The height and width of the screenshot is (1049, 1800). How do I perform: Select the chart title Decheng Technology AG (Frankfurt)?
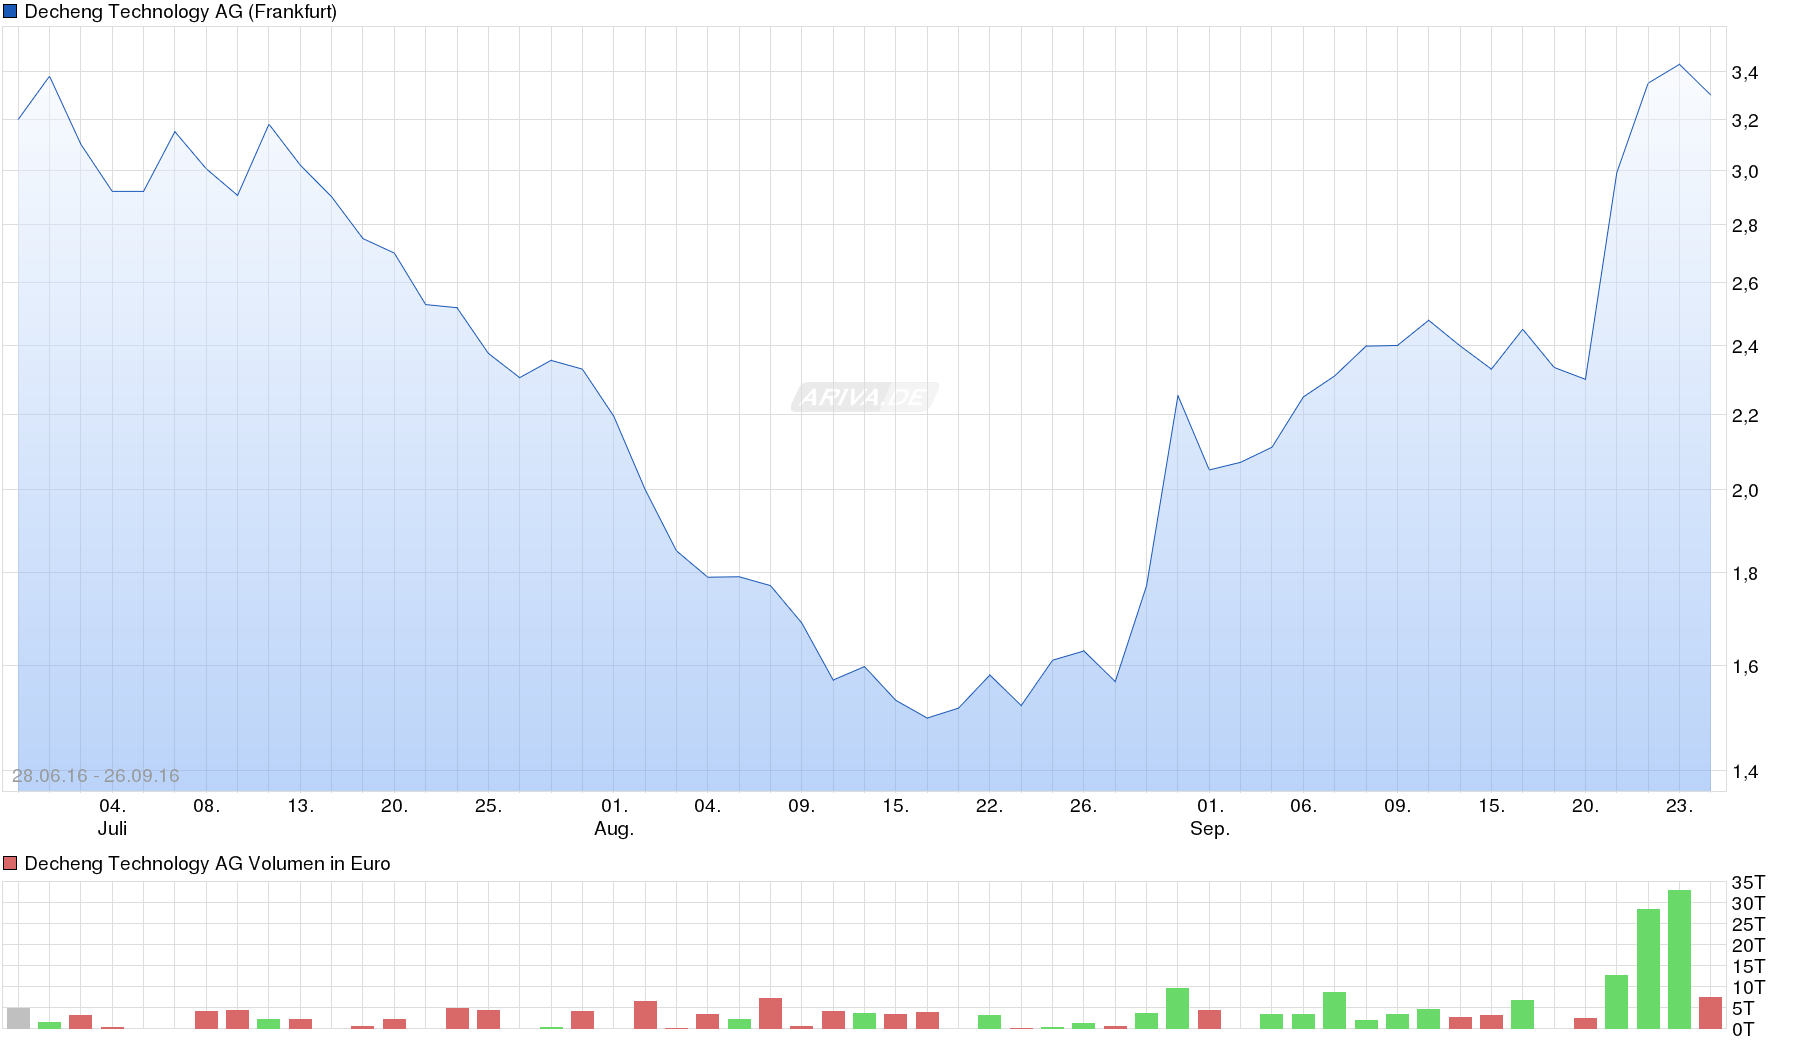point(183,11)
